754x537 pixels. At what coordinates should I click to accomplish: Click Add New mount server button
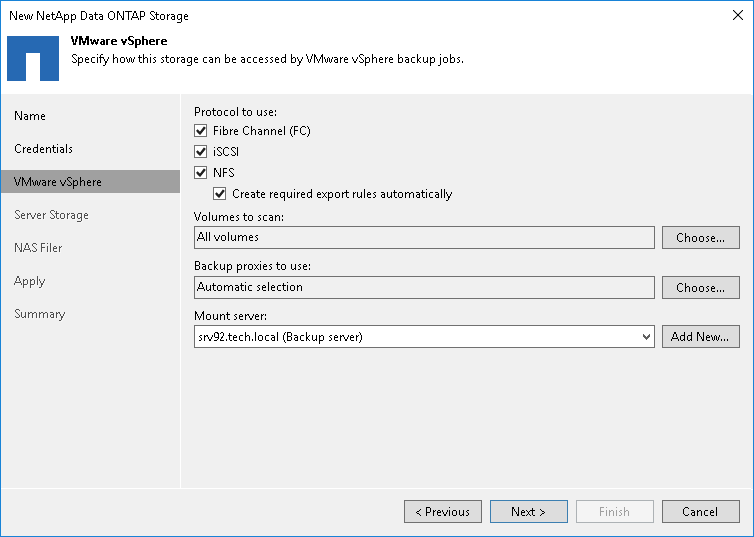(700, 337)
